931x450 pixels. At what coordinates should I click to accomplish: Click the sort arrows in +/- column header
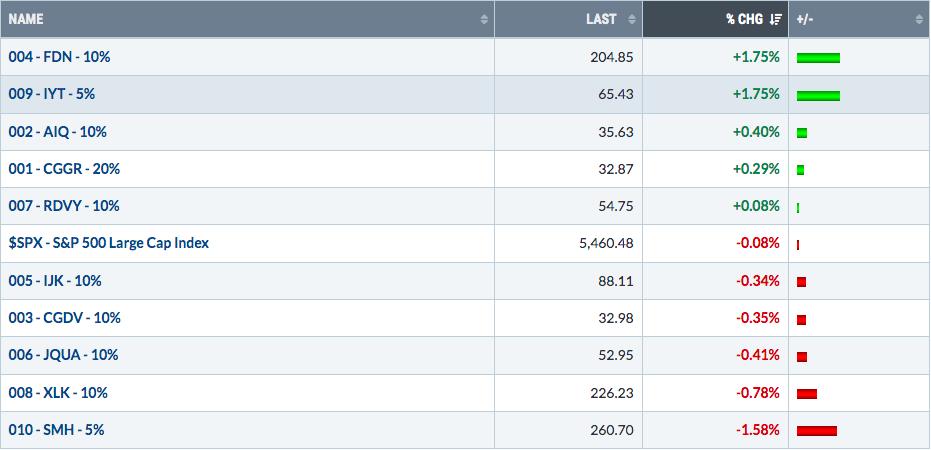coord(919,20)
